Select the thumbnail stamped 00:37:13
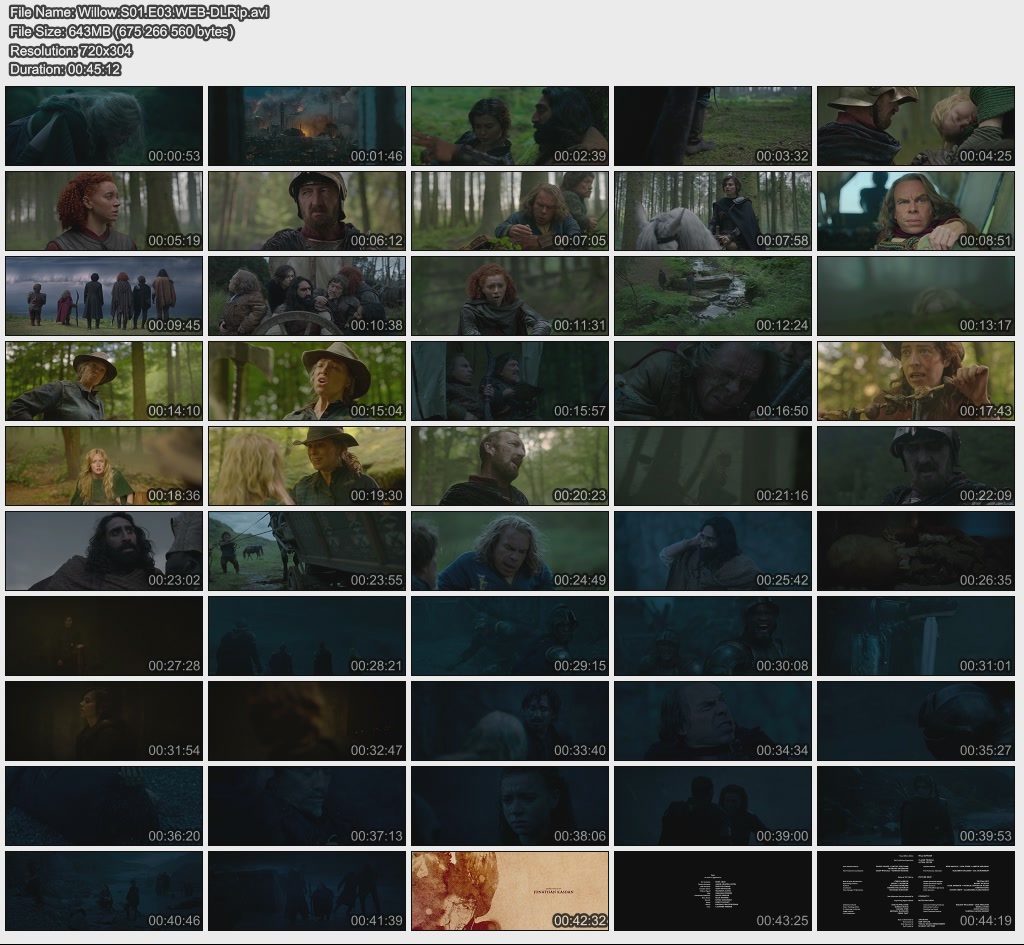The height and width of the screenshot is (945, 1024). 307,806
